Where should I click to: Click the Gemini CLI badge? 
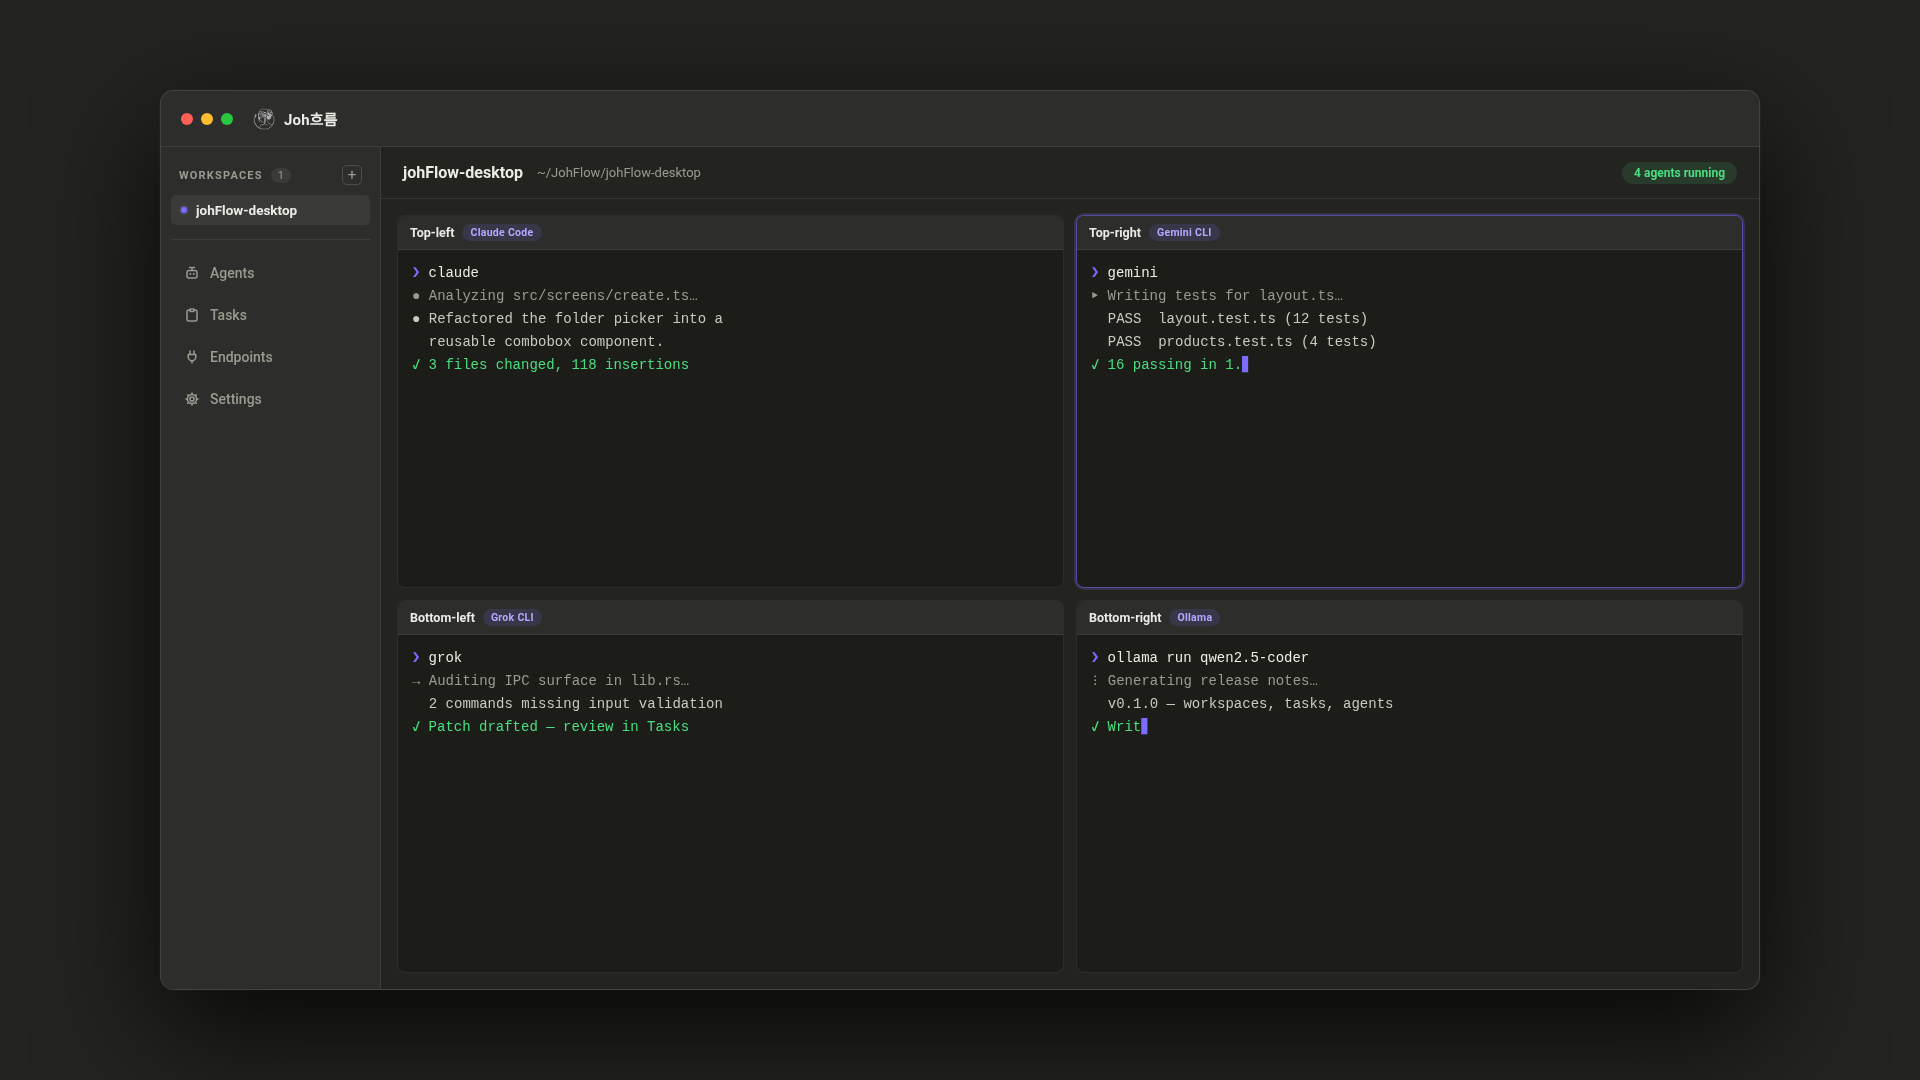click(1183, 232)
